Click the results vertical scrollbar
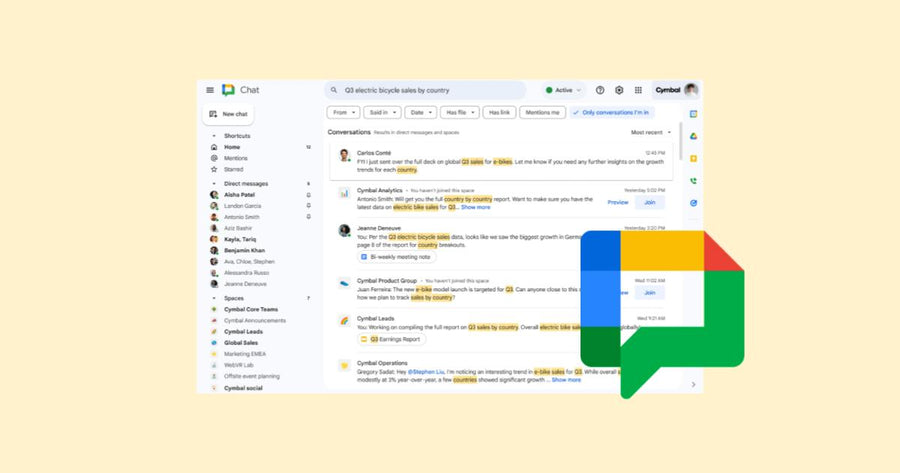The image size is (900, 473). tap(681, 141)
